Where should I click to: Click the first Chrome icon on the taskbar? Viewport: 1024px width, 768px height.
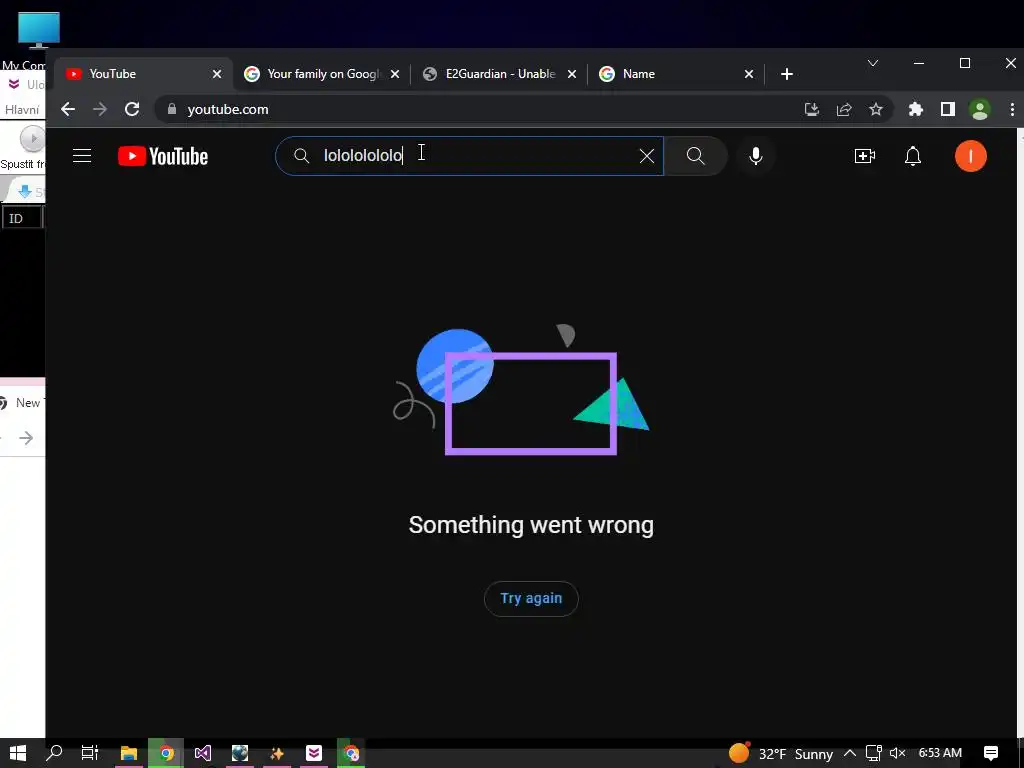pos(166,753)
